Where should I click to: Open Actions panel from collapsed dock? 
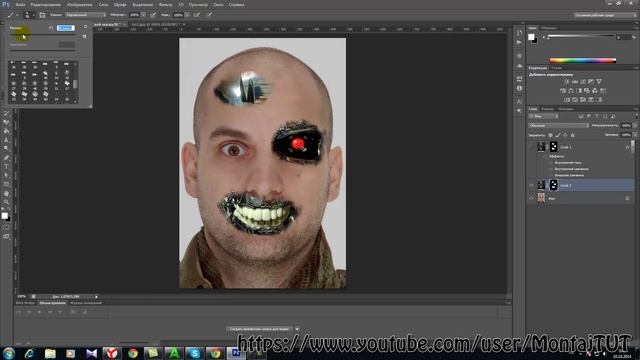click(x=519, y=42)
